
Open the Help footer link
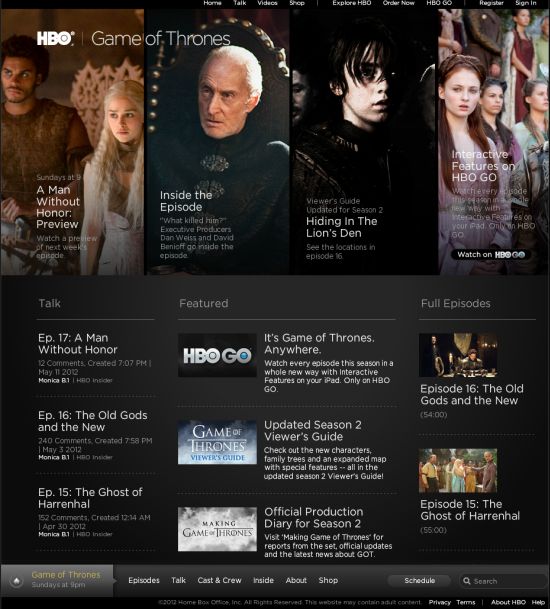[x=538, y=602]
